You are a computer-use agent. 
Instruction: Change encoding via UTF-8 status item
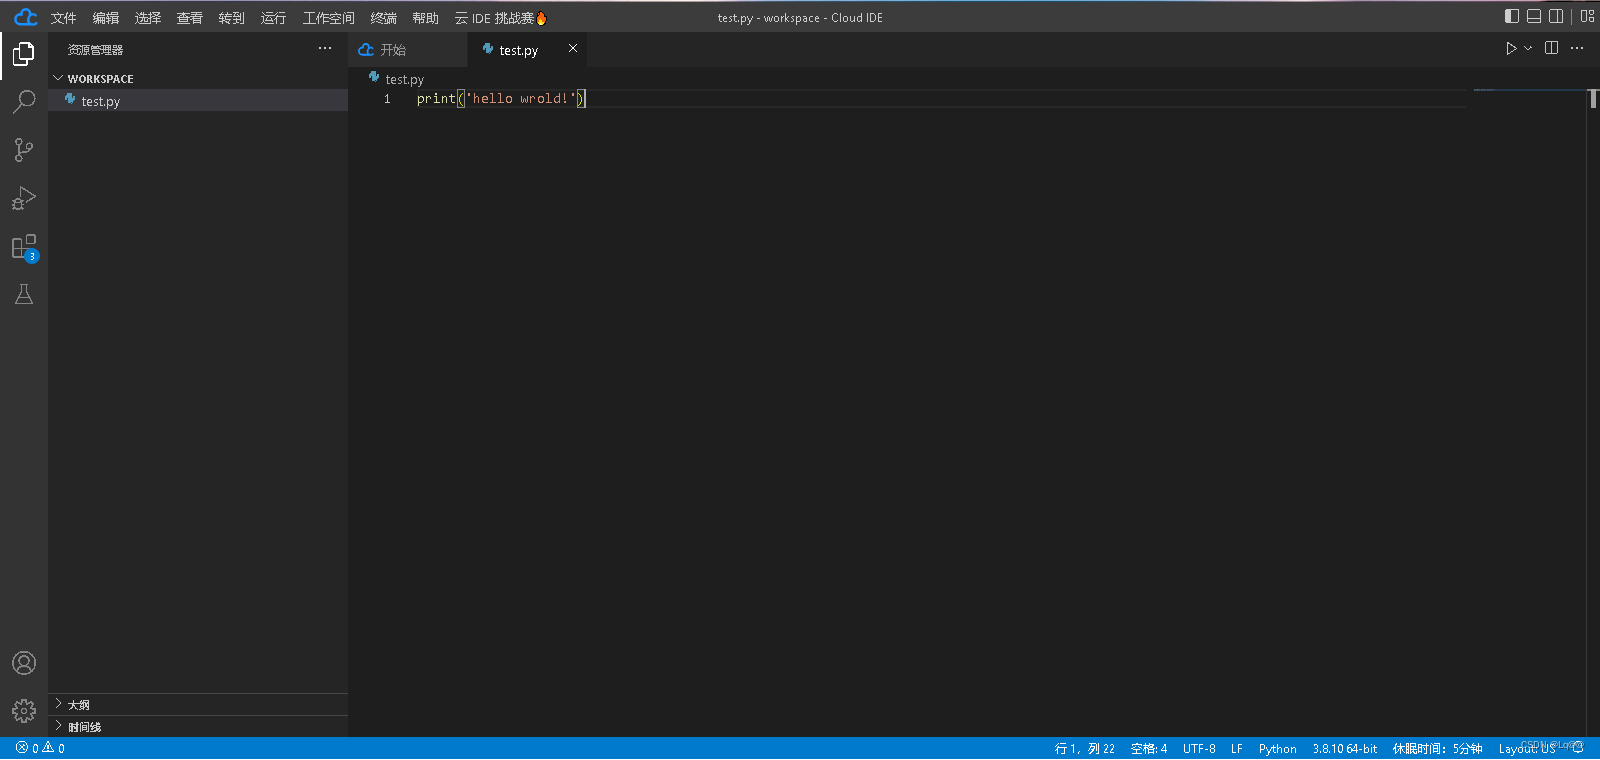1199,748
